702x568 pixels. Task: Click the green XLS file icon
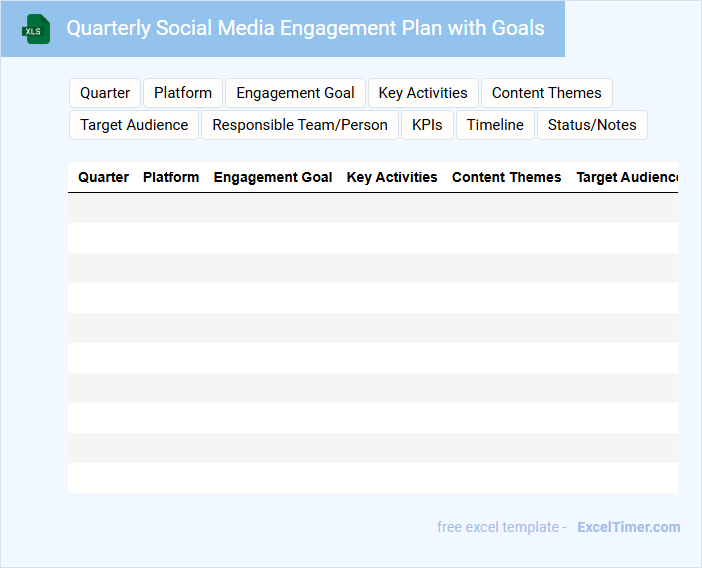37,29
